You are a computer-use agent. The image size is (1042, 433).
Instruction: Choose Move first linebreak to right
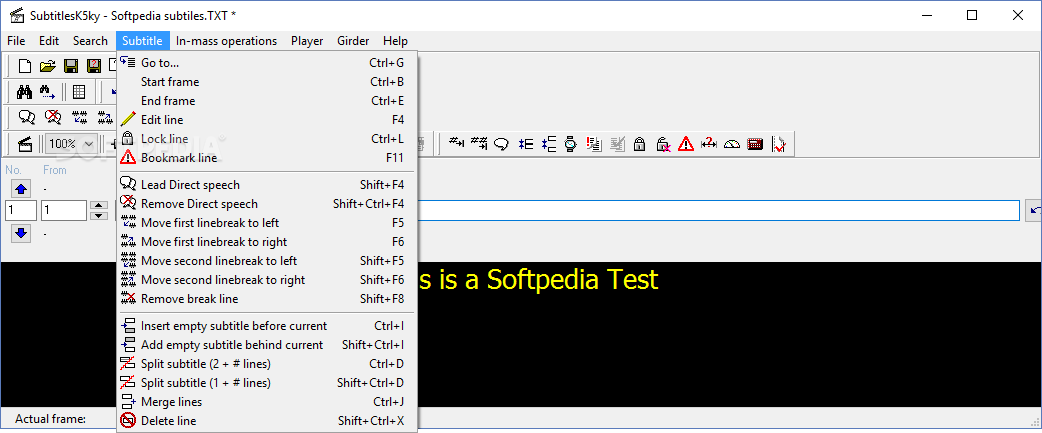click(x=266, y=242)
